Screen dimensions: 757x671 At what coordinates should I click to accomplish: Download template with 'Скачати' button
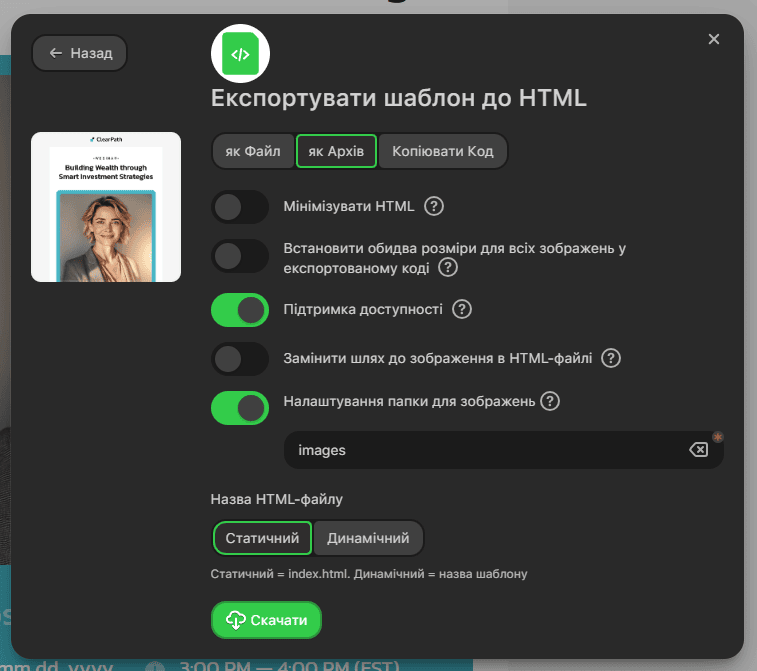(266, 620)
